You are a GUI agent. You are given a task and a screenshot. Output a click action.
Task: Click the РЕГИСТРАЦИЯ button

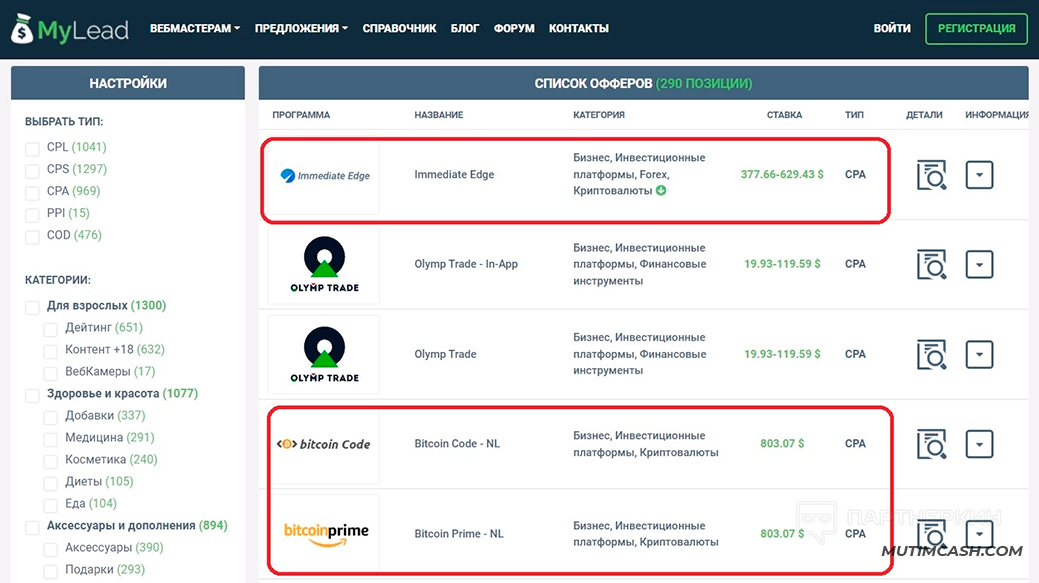(x=976, y=28)
